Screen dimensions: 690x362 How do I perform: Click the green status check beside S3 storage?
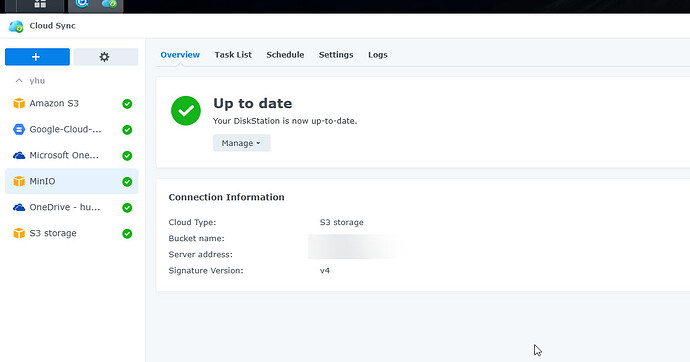pos(127,234)
